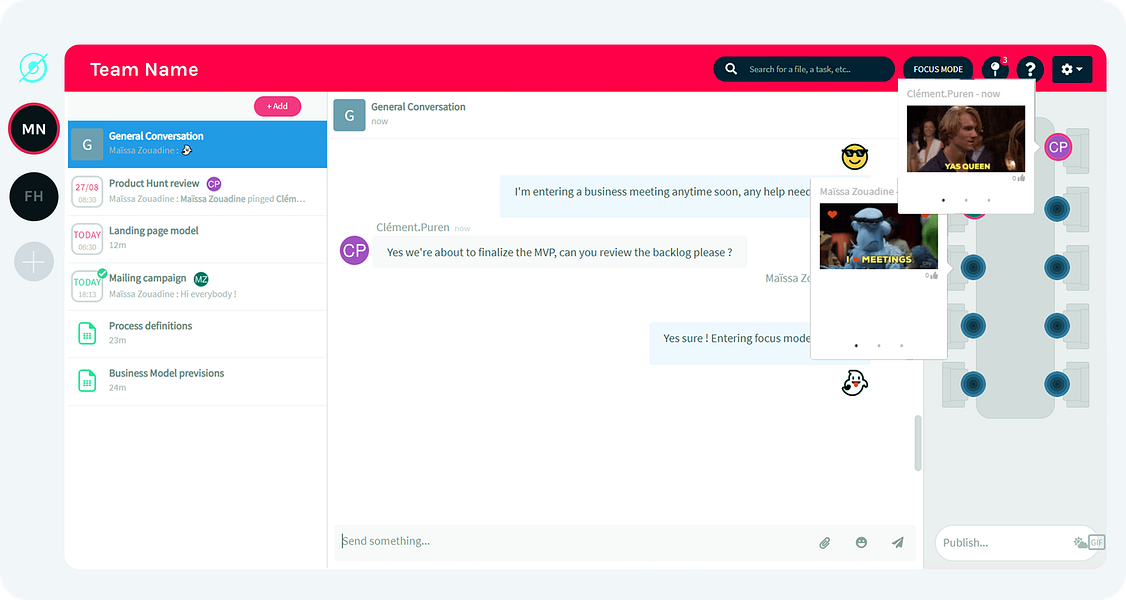Click the paper plane send icon
This screenshot has width=1126, height=600.
tap(898, 543)
